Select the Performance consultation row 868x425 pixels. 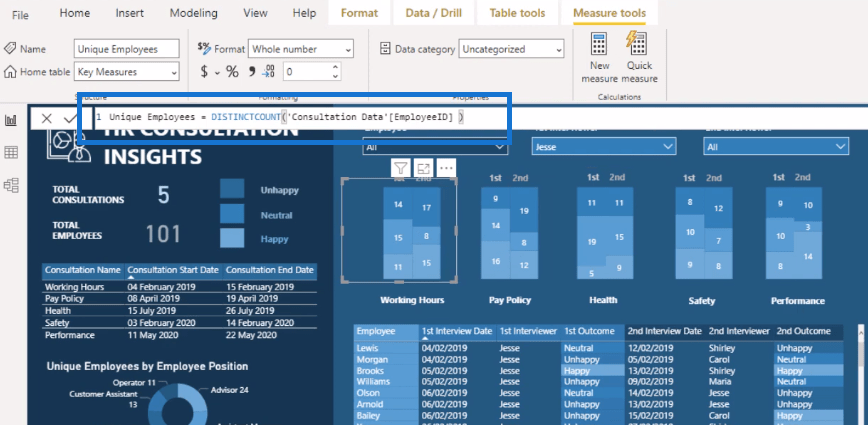pyautogui.click(x=179, y=335)
